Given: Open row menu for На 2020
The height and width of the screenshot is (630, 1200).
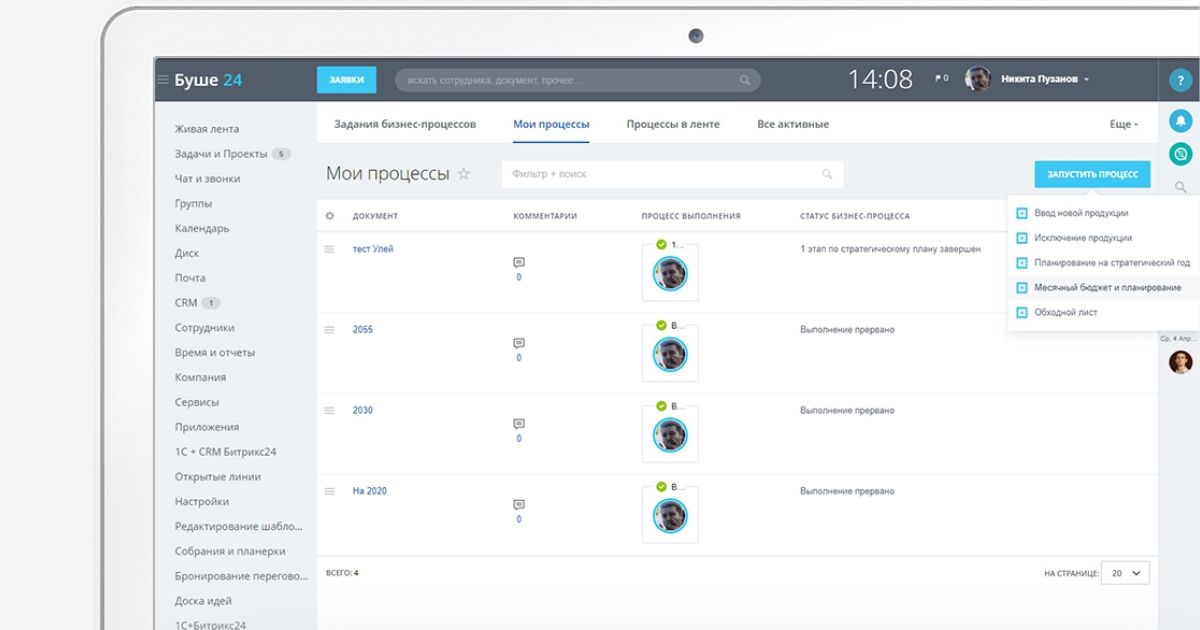Looking at the screenshot, I should 329,491.
